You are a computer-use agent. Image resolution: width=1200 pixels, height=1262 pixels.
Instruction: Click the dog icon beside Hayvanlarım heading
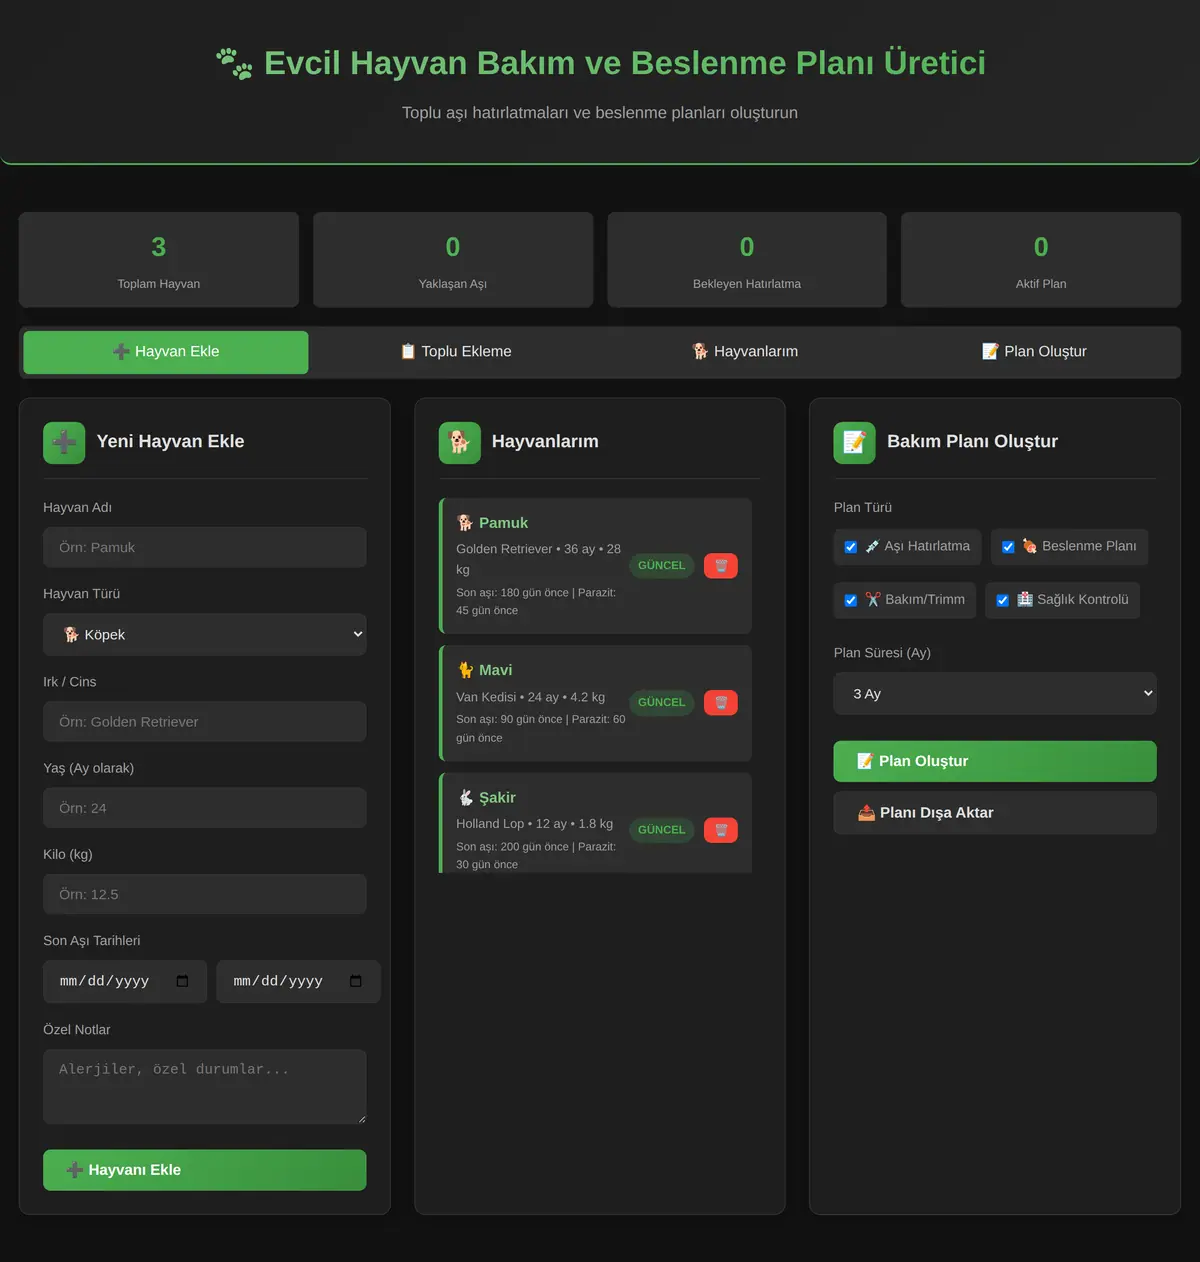click(x=459, y=442)
